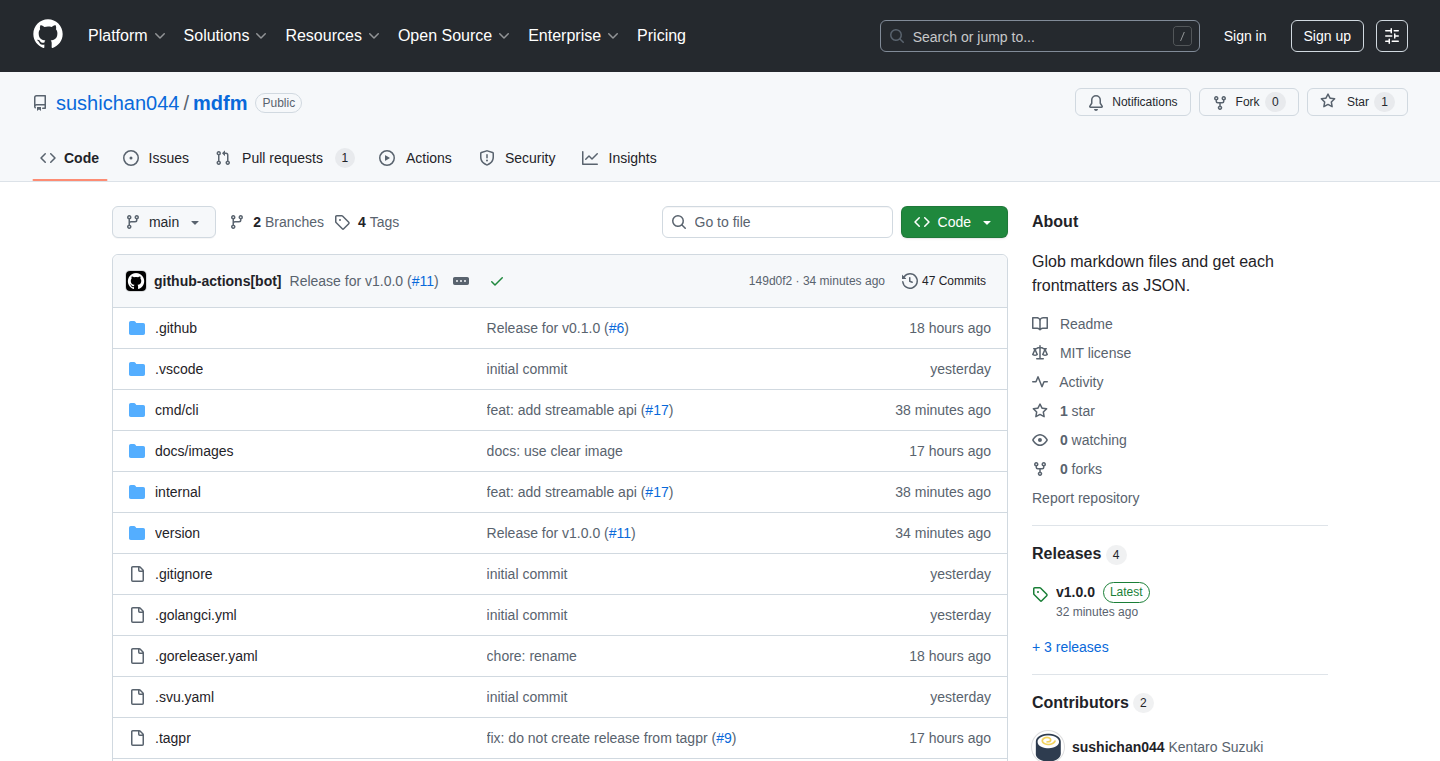
Task: Click the Report repository link
Action: (1085, 498)
